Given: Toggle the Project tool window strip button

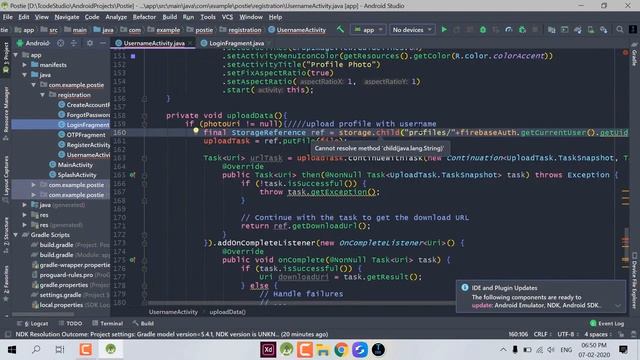Looking at the screenshot, I should (6, 58).
